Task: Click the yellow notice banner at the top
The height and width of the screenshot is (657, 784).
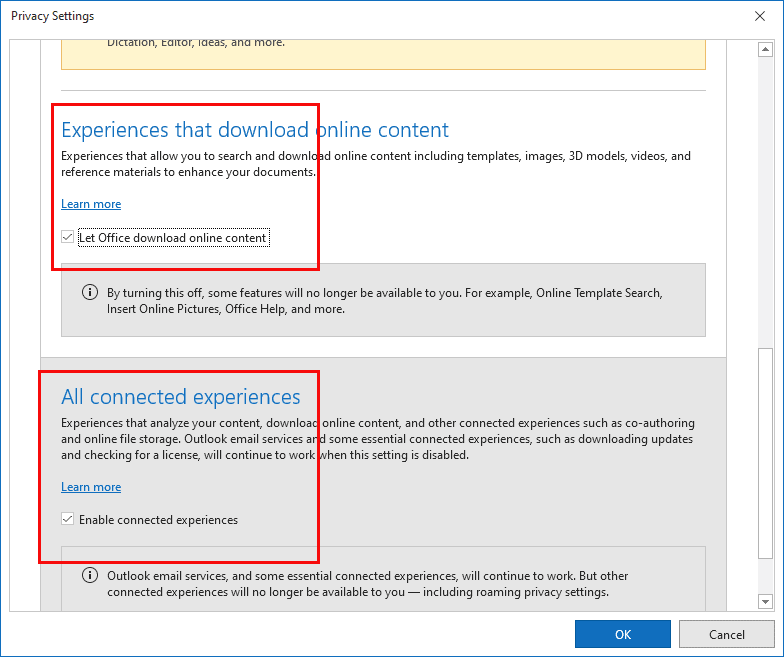Action: [x=383, y=54]
